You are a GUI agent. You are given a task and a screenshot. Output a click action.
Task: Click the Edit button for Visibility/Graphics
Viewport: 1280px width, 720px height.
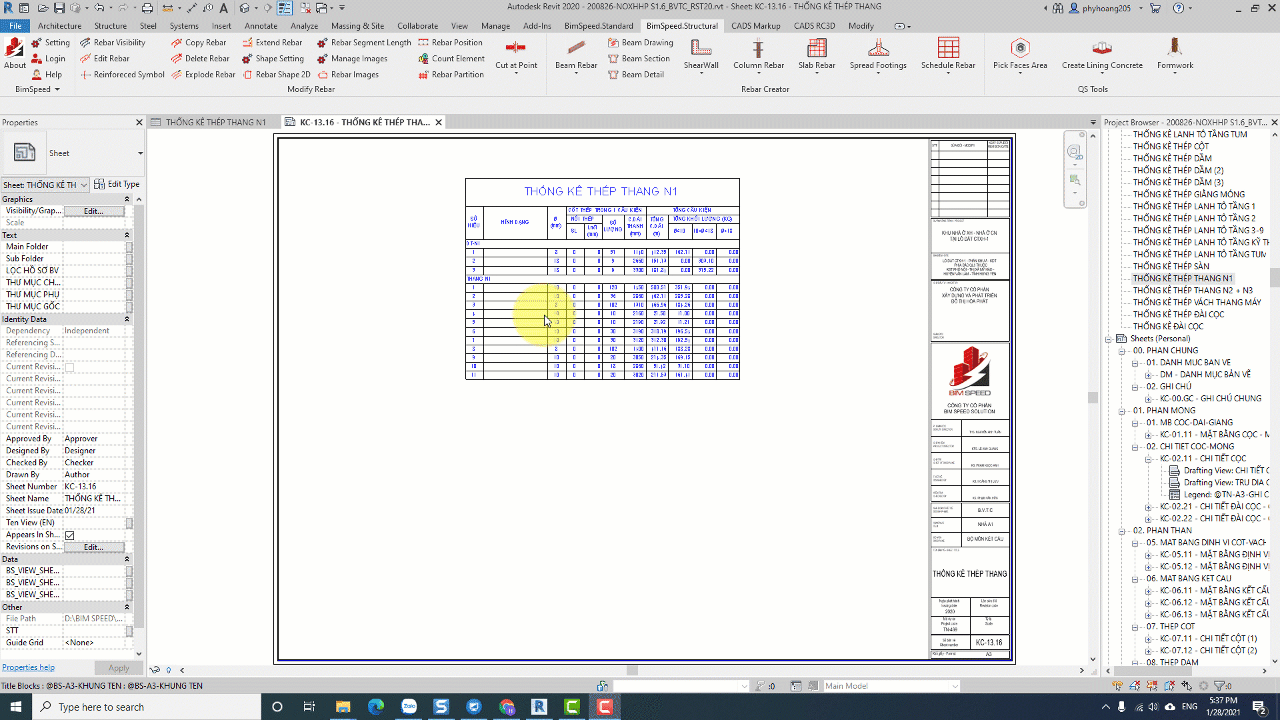[x=94, y=211]
